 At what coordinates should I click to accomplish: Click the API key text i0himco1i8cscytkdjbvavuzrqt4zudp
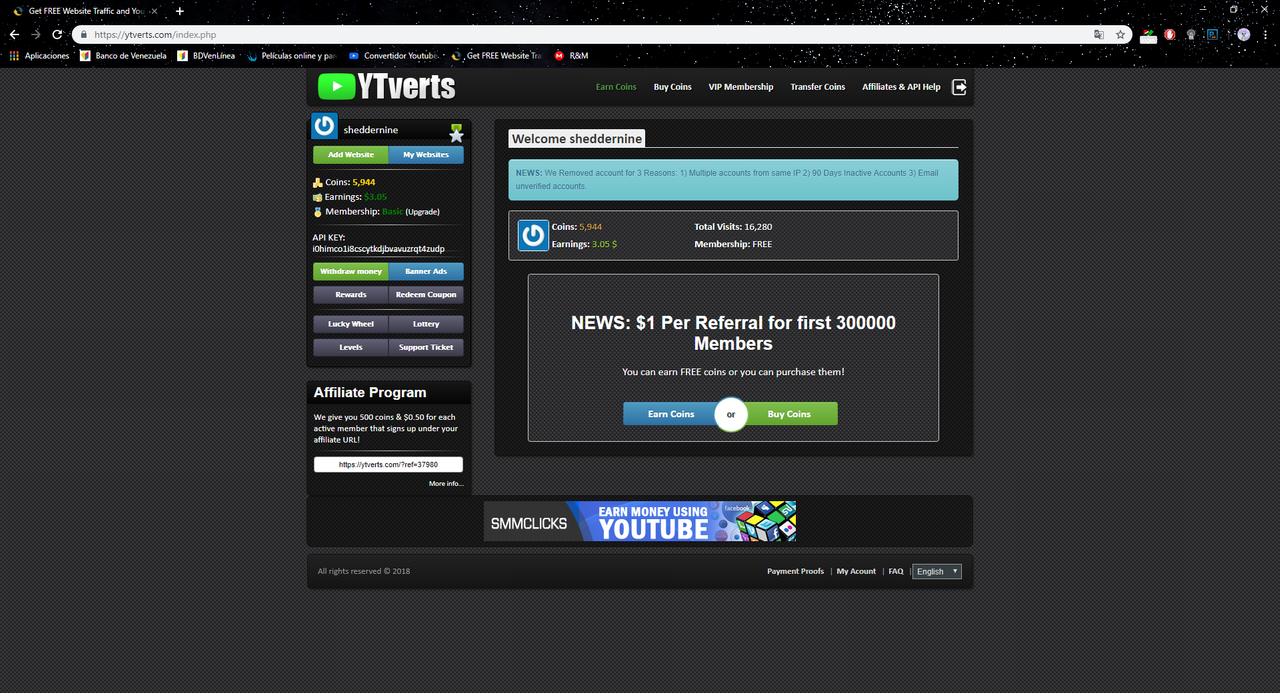pos(379,249)
